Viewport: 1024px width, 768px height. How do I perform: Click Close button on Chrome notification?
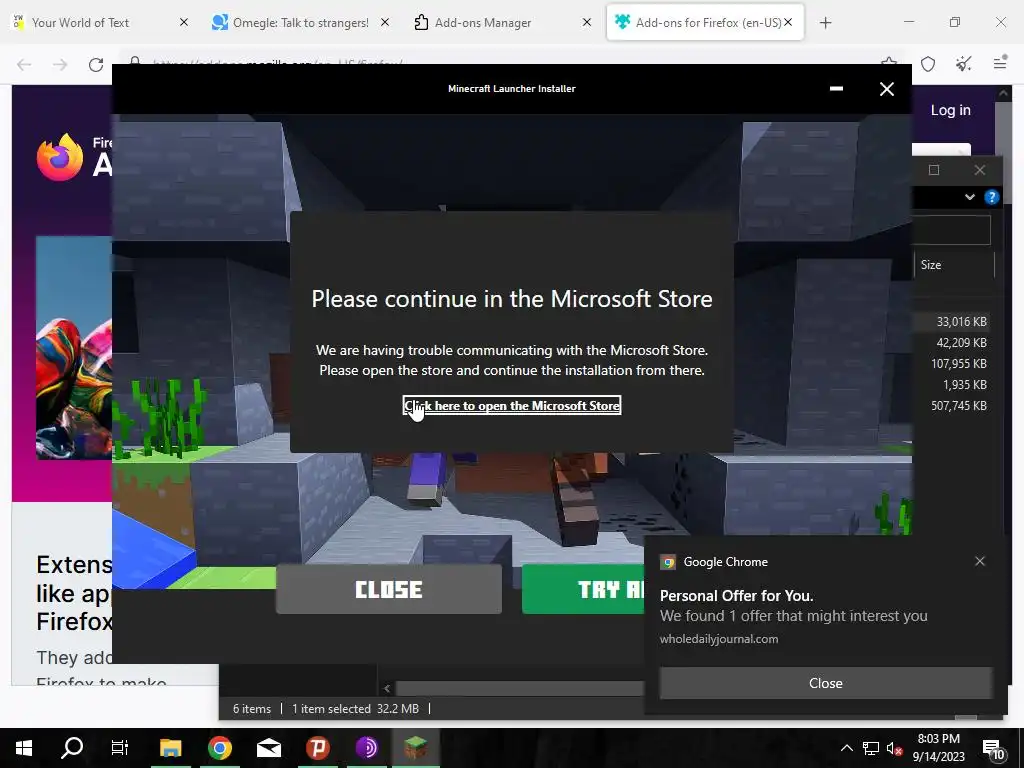pyautogui.click(x=825, y=683)
